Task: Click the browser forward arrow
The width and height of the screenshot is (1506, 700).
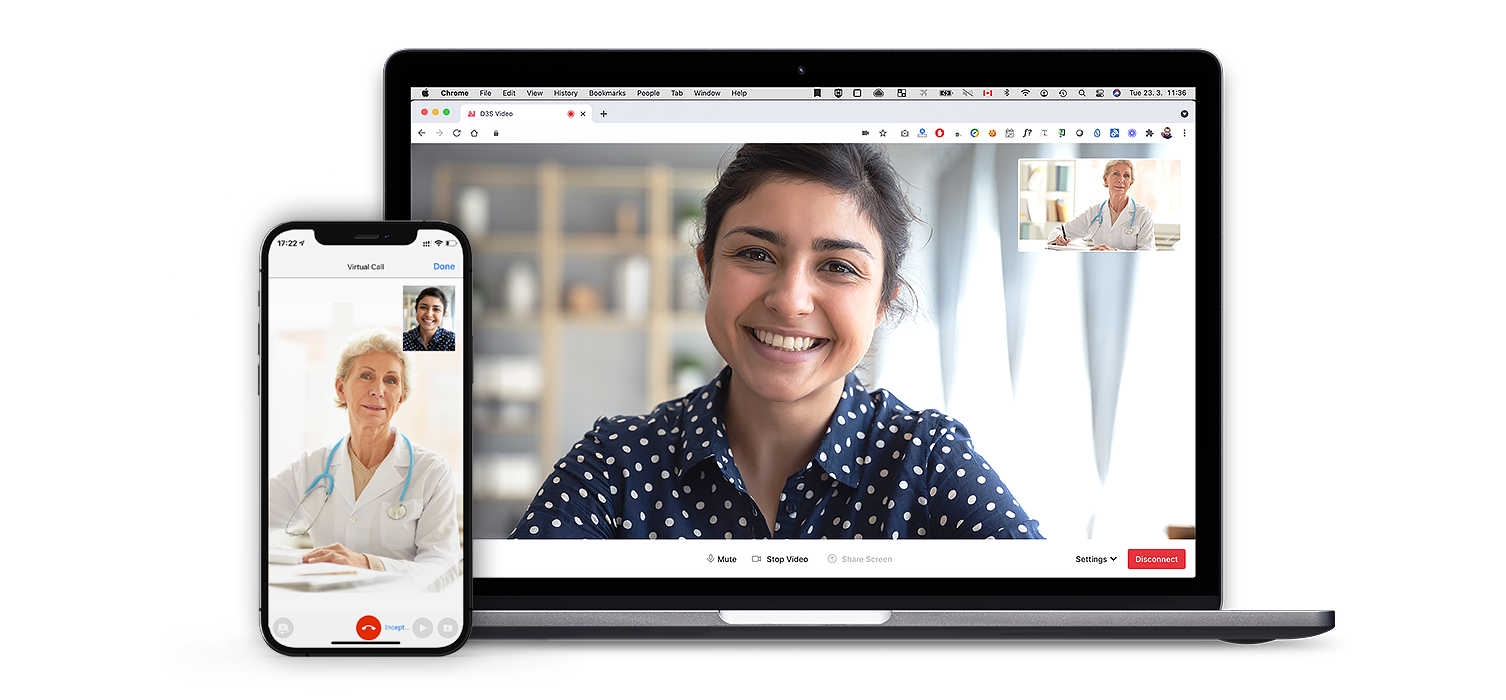Action: click(x=439, y=133)
